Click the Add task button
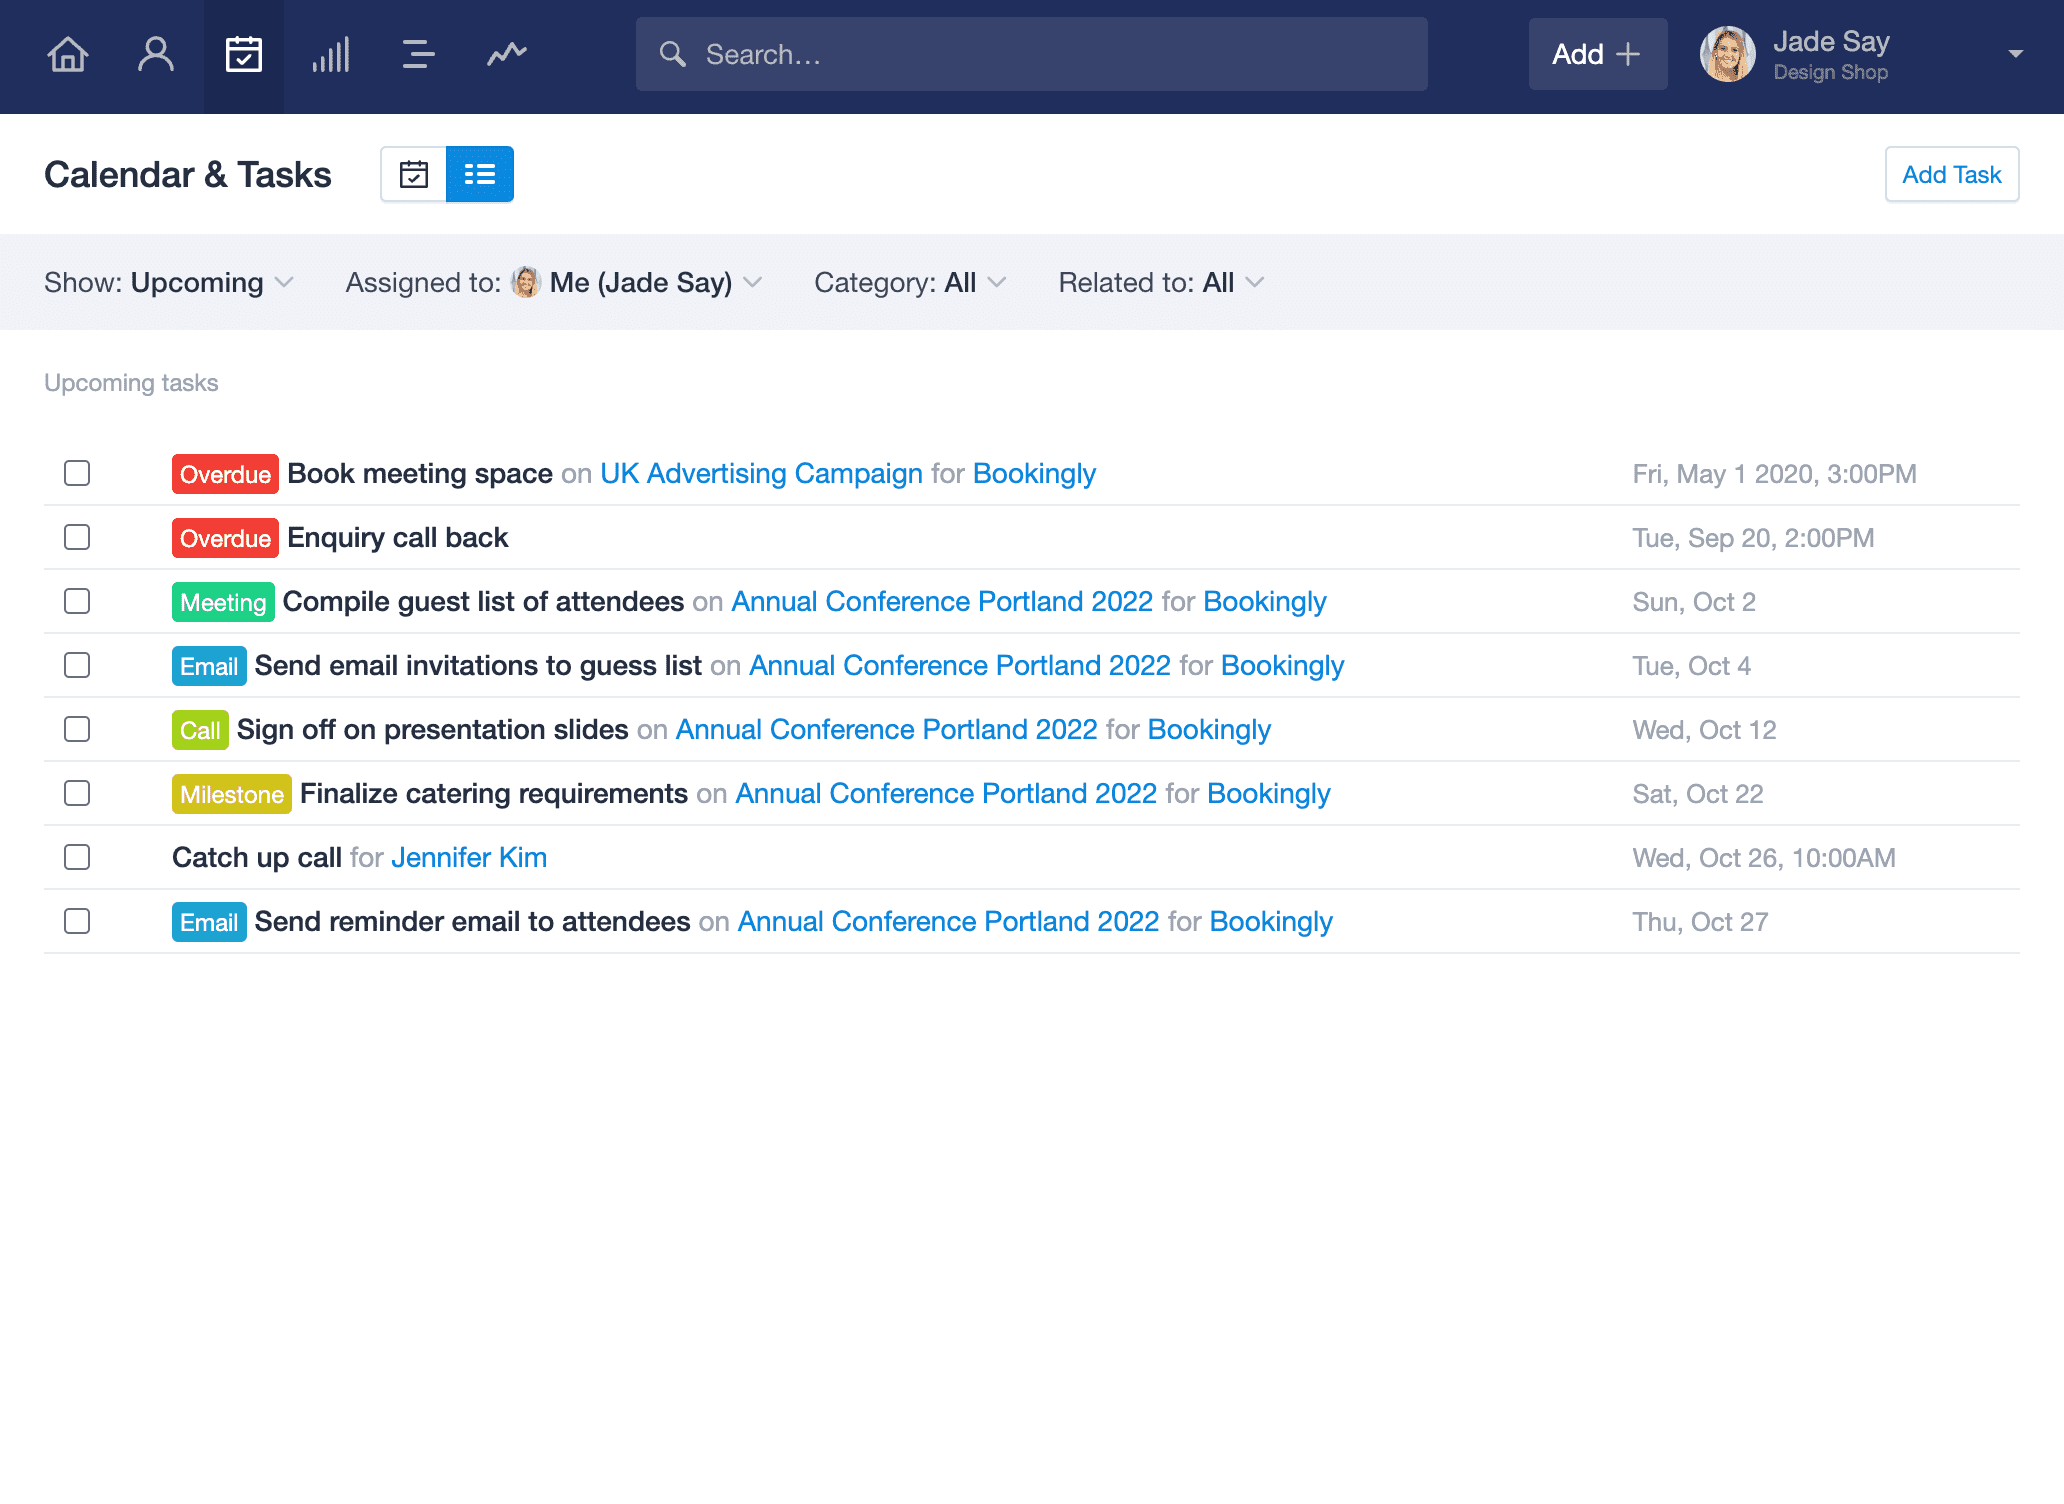2064x1504 pixels. click(x=1952, y=175)
